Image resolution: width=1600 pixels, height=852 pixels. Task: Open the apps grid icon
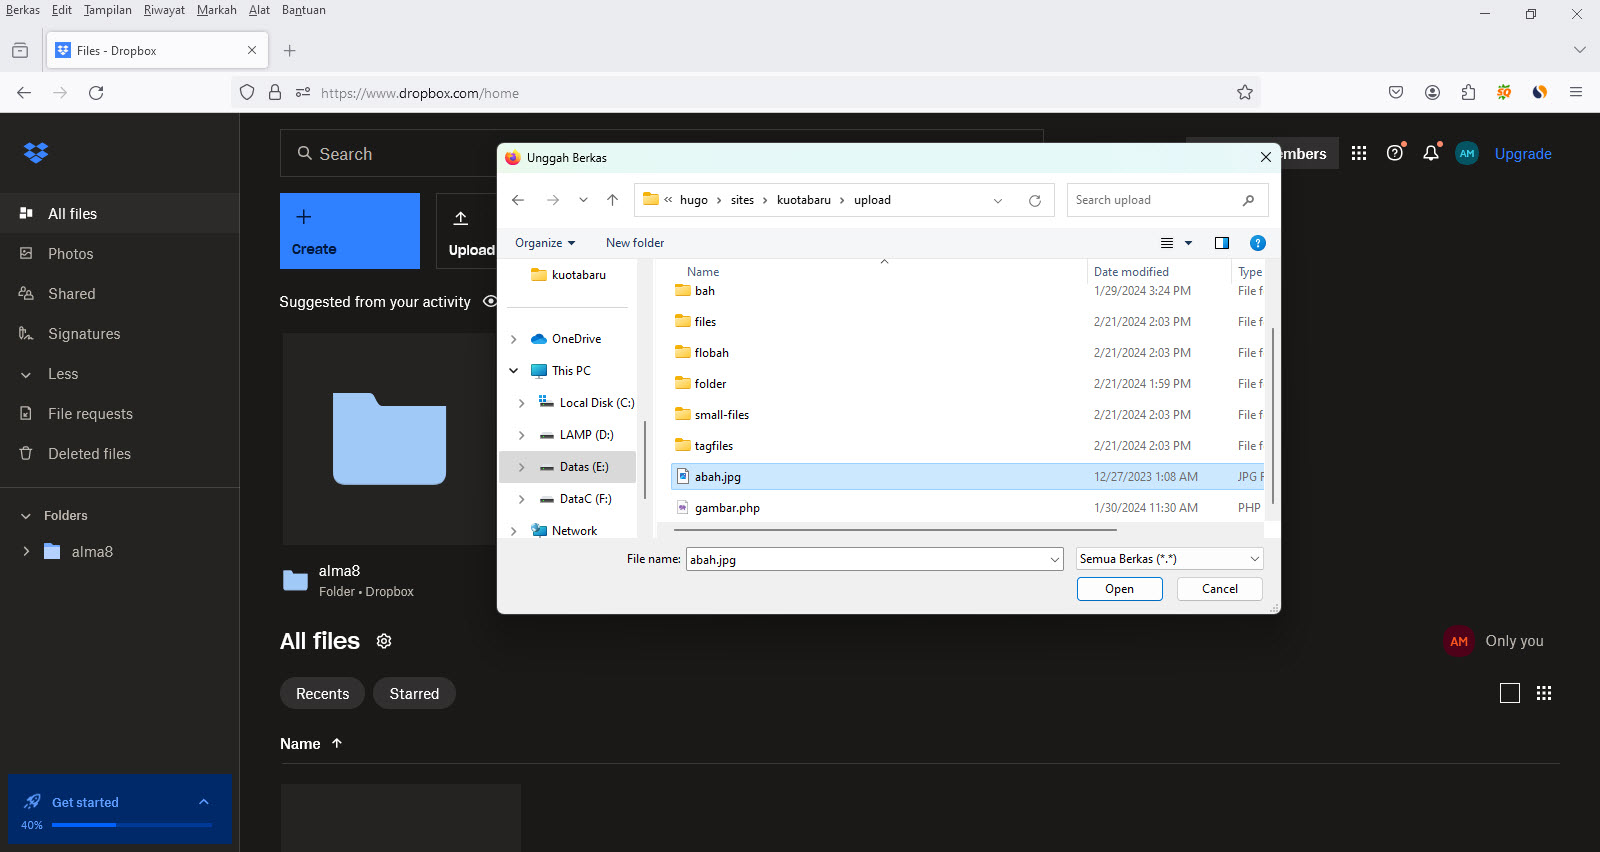click(1359, 153)
